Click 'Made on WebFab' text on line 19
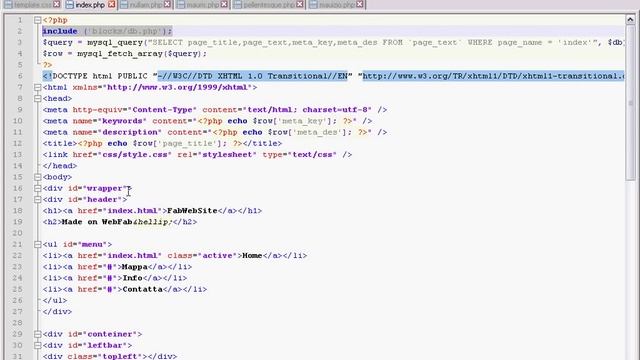640x360 pixels. click(97, 222)
